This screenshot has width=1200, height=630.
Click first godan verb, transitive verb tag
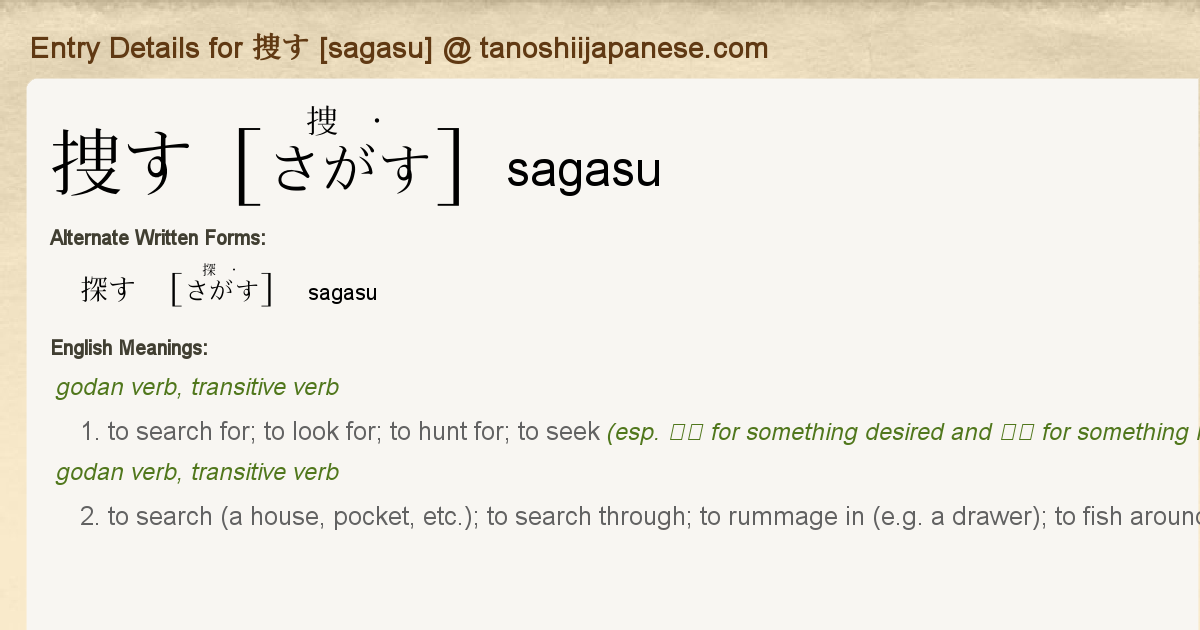point(197,387)
